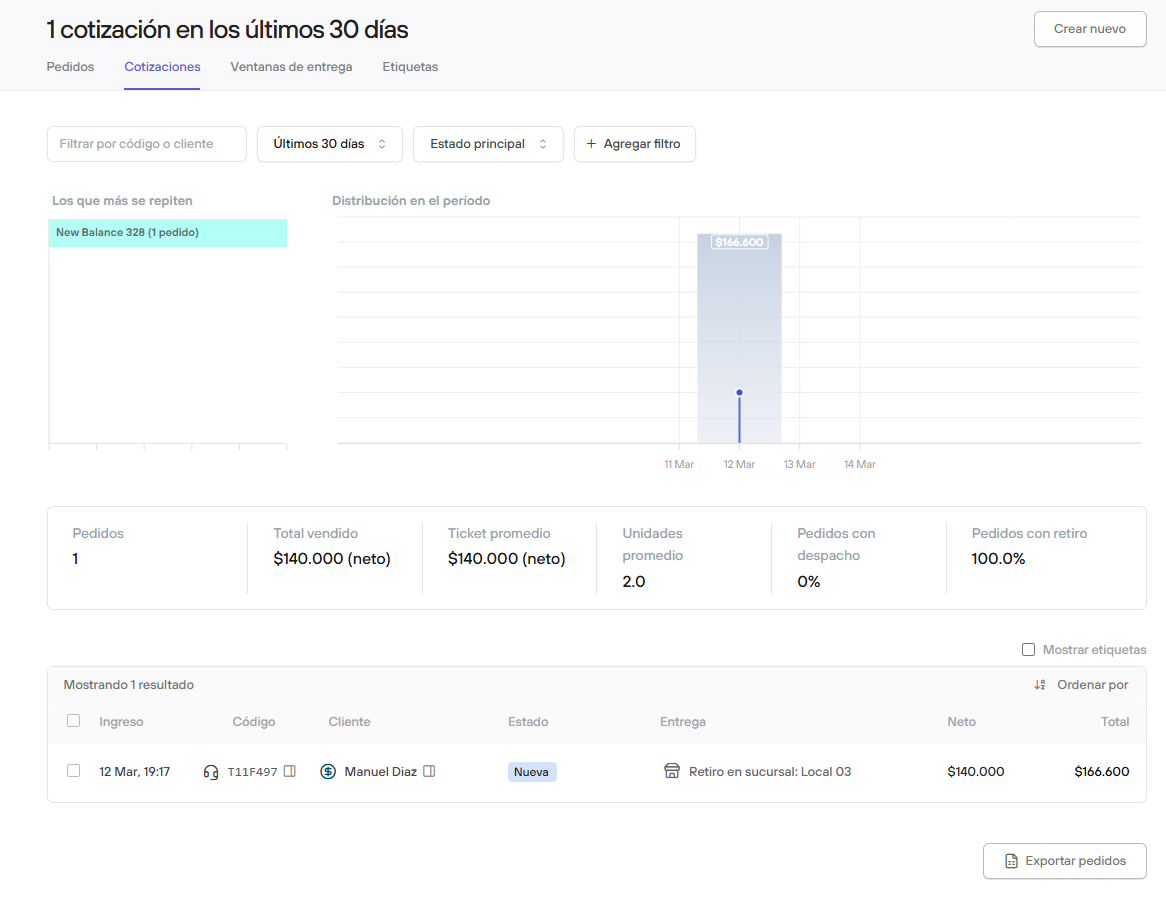This screenshot has height=899, width=1166.
Task: Click Retiro en sucursal: Local 03 text
Action: [x=770, y=772]
